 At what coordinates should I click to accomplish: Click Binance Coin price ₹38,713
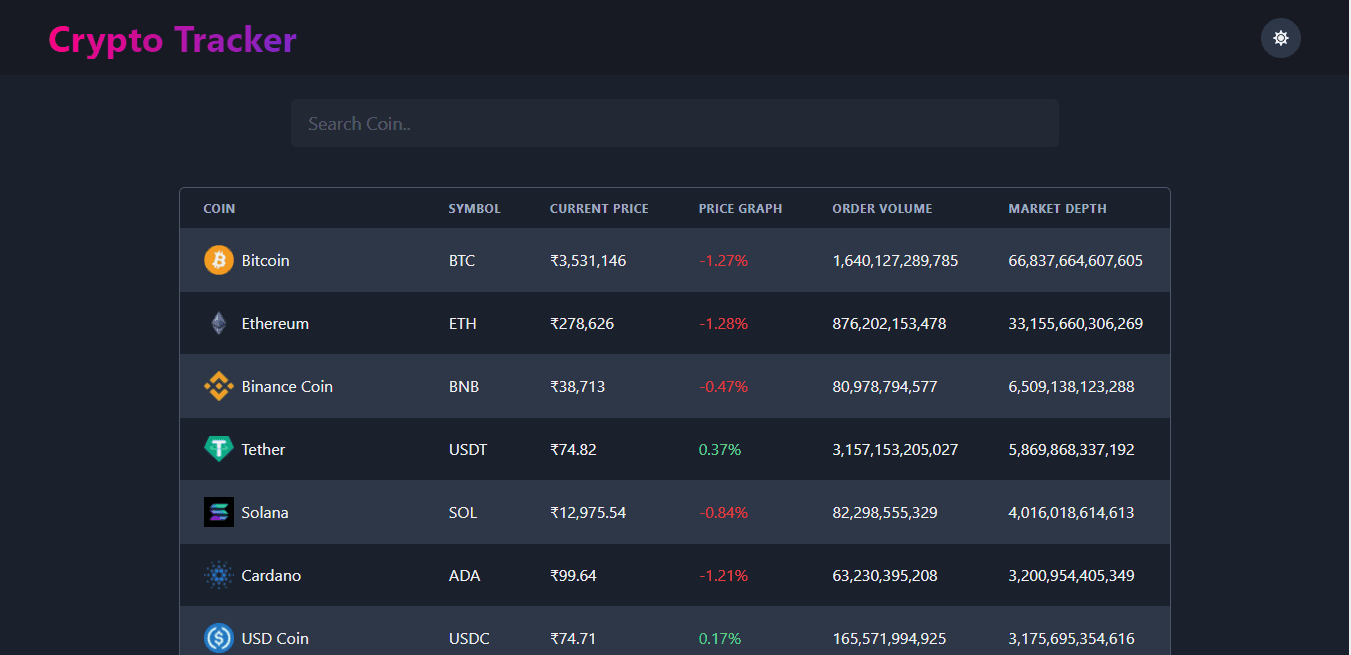[577, 386]
